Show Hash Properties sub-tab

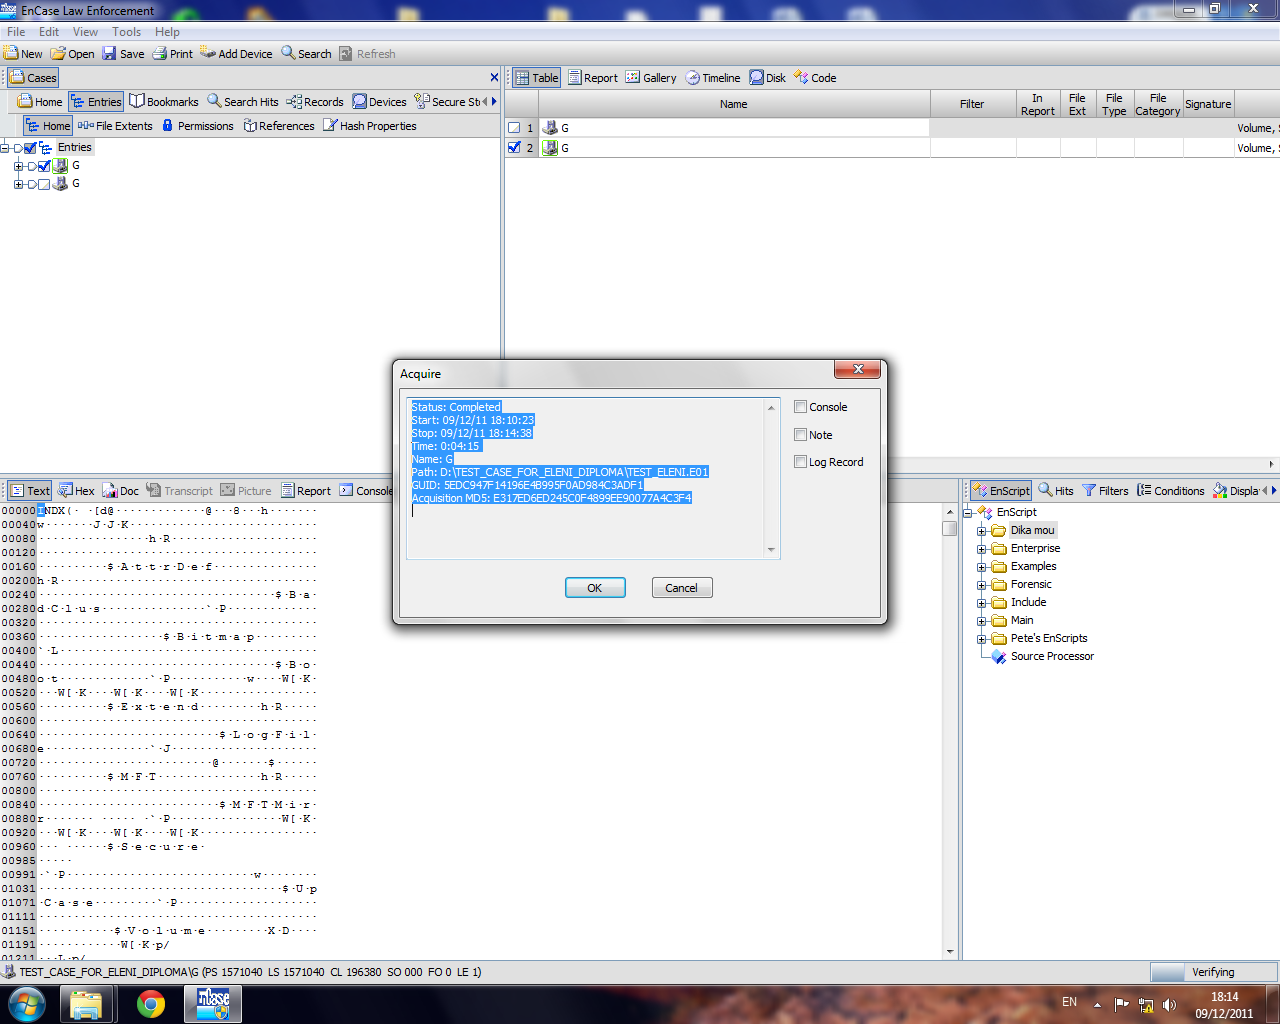click(369, 126)
